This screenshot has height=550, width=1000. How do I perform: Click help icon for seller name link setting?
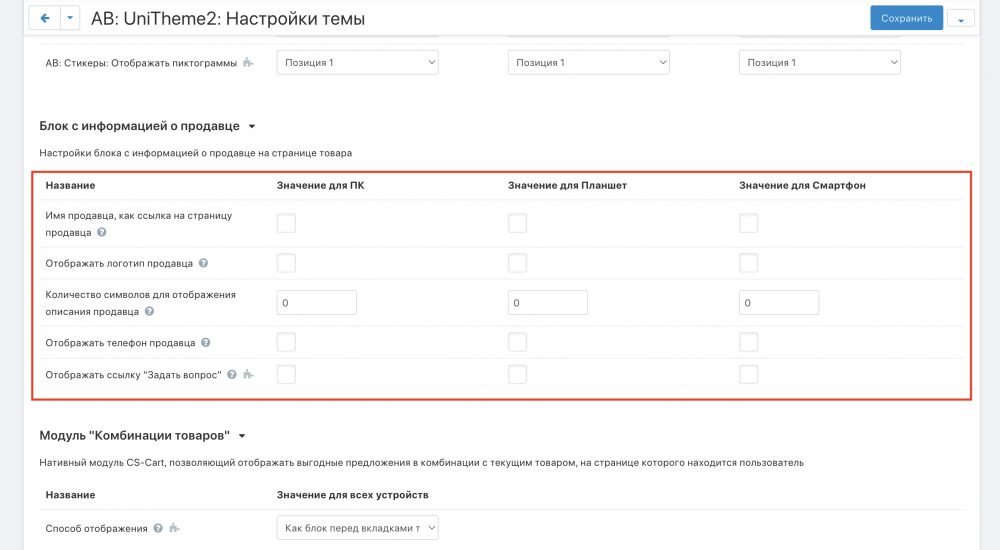[x=102, y=232]
